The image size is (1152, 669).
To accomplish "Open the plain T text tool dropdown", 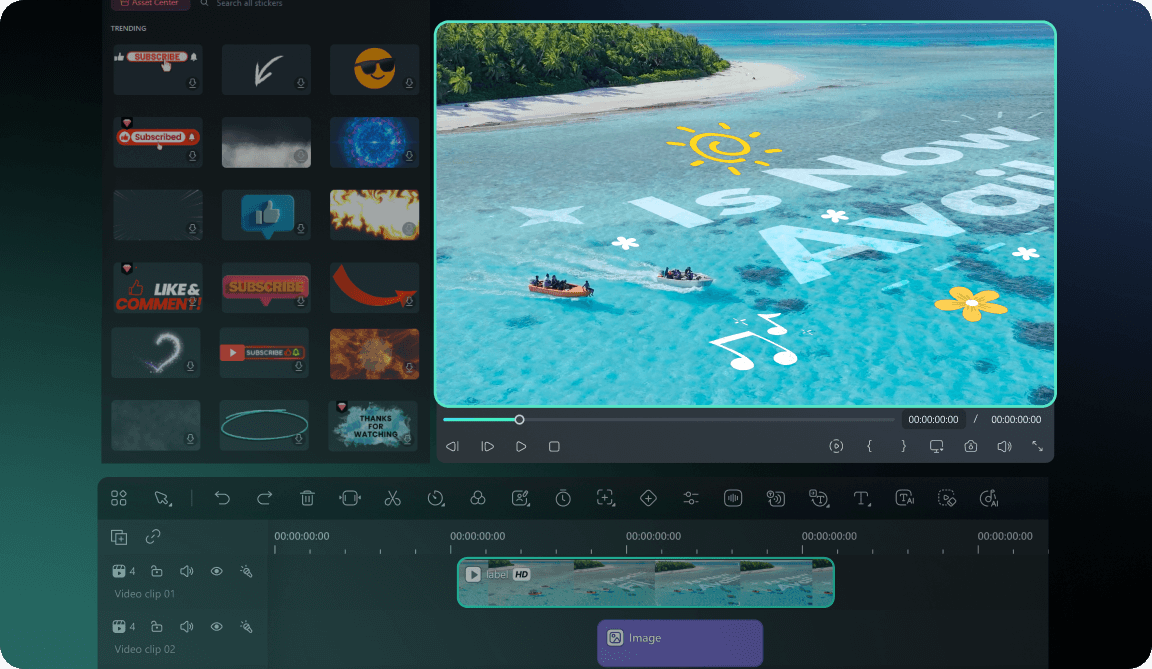I will 862,499.
